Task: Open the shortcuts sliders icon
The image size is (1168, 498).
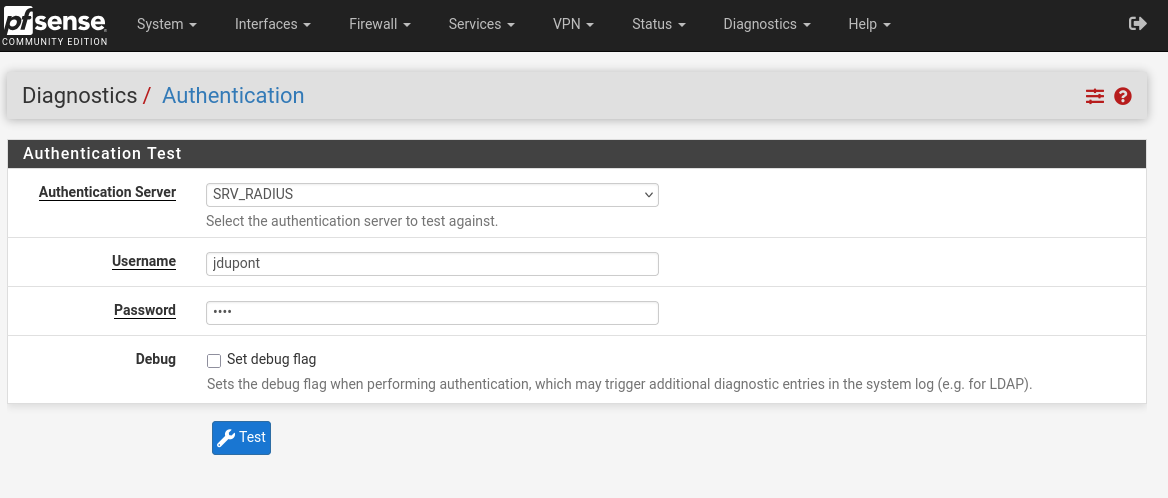Action: pyautogui.click(x=1095, y=96)
